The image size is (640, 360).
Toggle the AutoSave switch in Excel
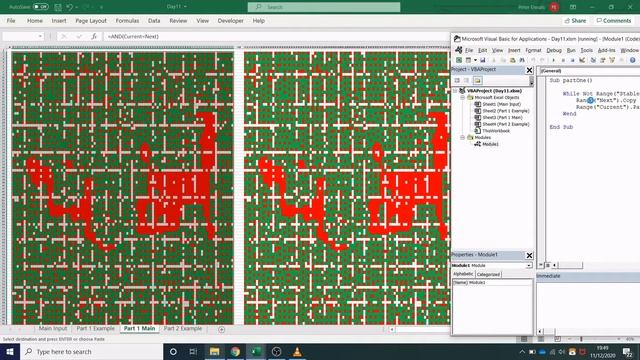(x=40, y=7)
